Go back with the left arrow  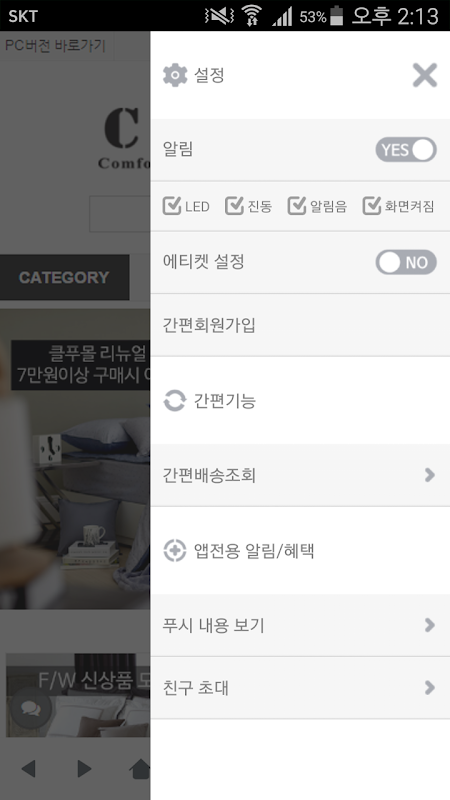pyautogui.click(x=29, y=768)
